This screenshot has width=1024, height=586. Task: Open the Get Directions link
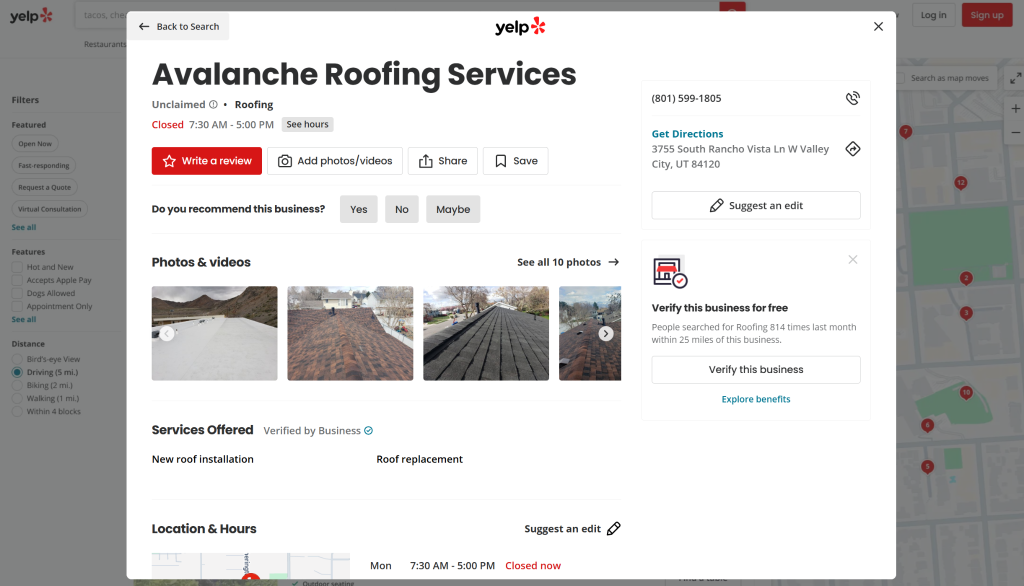687,134
